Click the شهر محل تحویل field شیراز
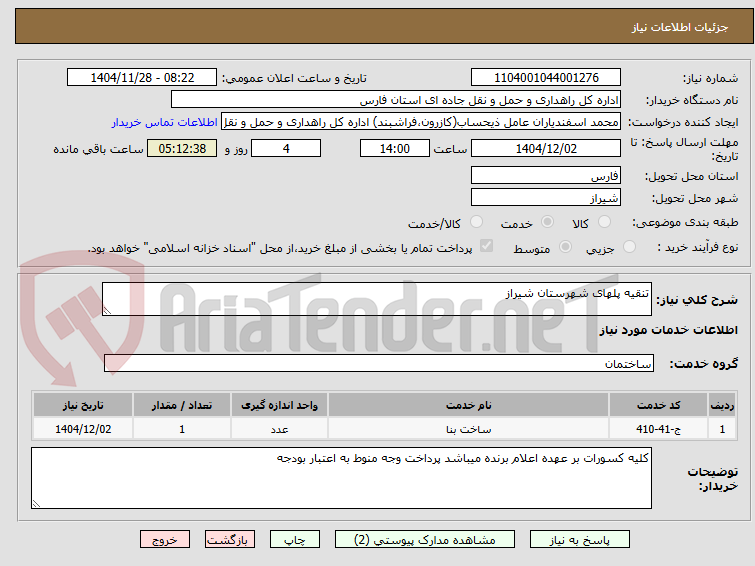755x566 pixels. pos(546,197)
